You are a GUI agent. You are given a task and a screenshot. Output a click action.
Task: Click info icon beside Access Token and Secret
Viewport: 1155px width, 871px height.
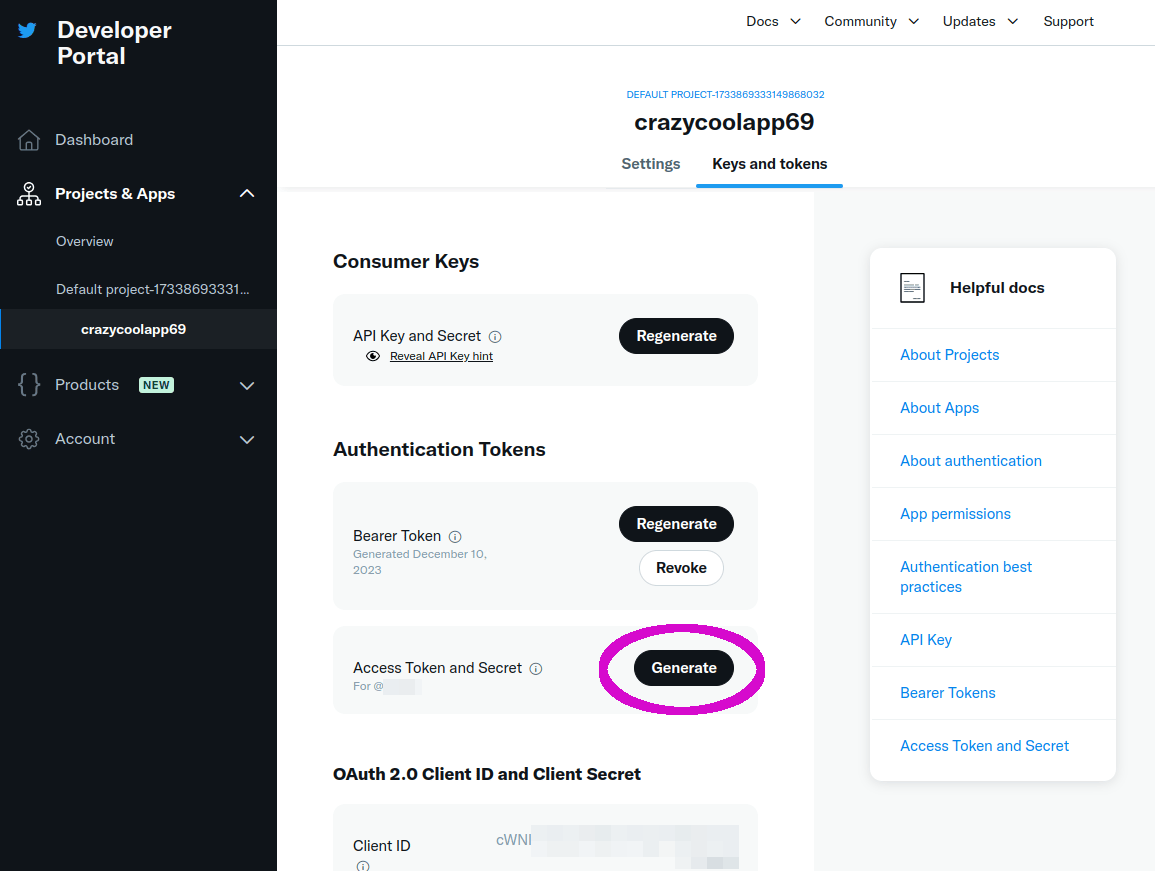point(536,668)
